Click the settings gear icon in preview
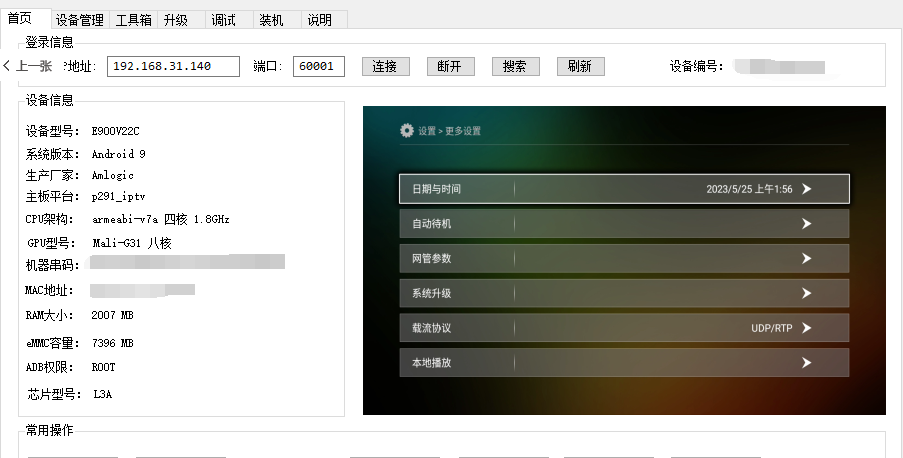 pyautogui.click(x=407, y=130)
